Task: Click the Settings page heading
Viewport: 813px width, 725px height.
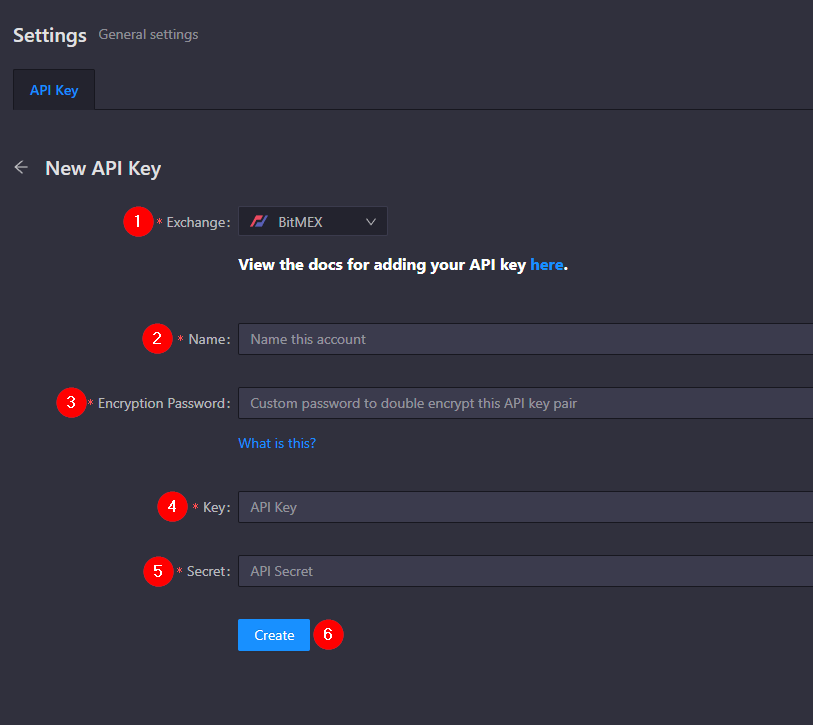Action: [x=50, y=36]
